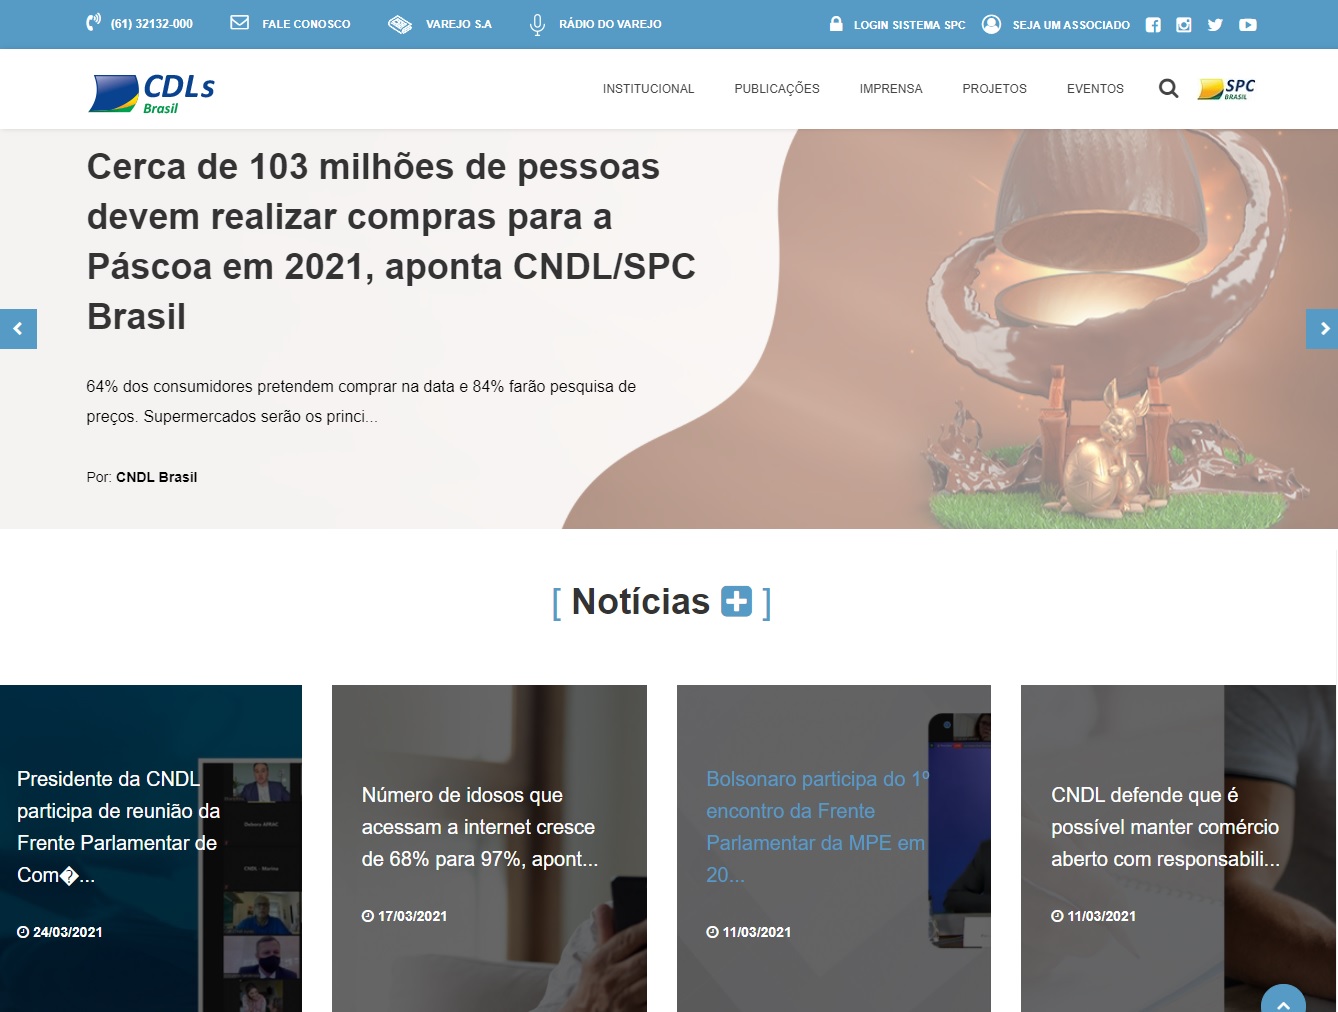Open the Rádio do Varejo link
This screenshot has width=1338, height=1012.
[x=596, y=24]
